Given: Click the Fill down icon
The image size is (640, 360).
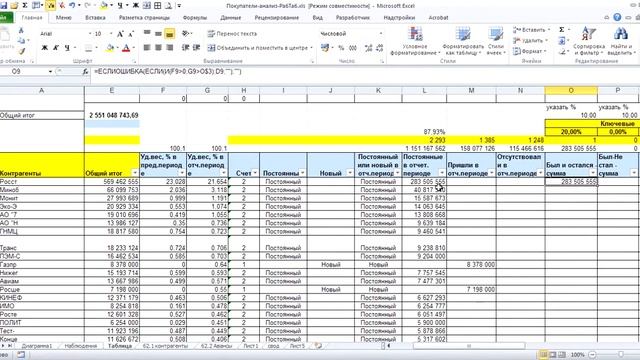Looking at the screenshot, I should [x=562, y=40].
